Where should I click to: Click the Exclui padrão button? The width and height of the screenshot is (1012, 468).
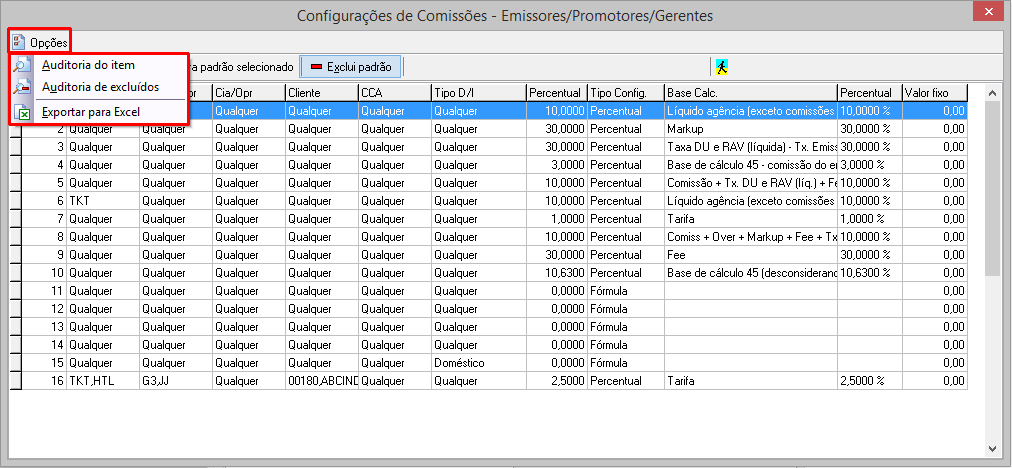pyautogui.click(x=350, y=66)
